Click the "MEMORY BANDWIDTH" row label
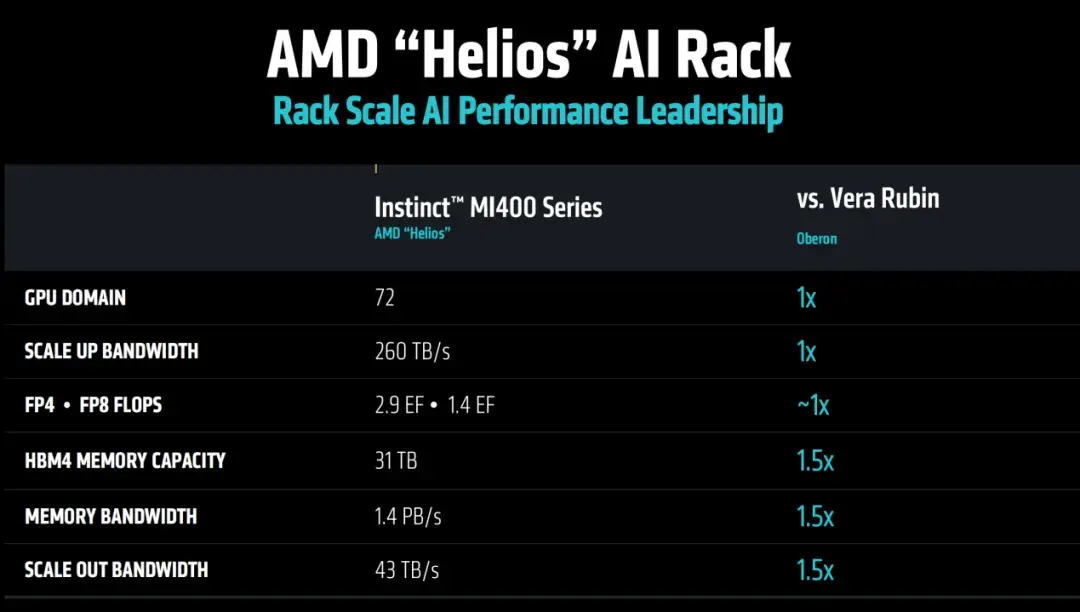 point(110,516)
